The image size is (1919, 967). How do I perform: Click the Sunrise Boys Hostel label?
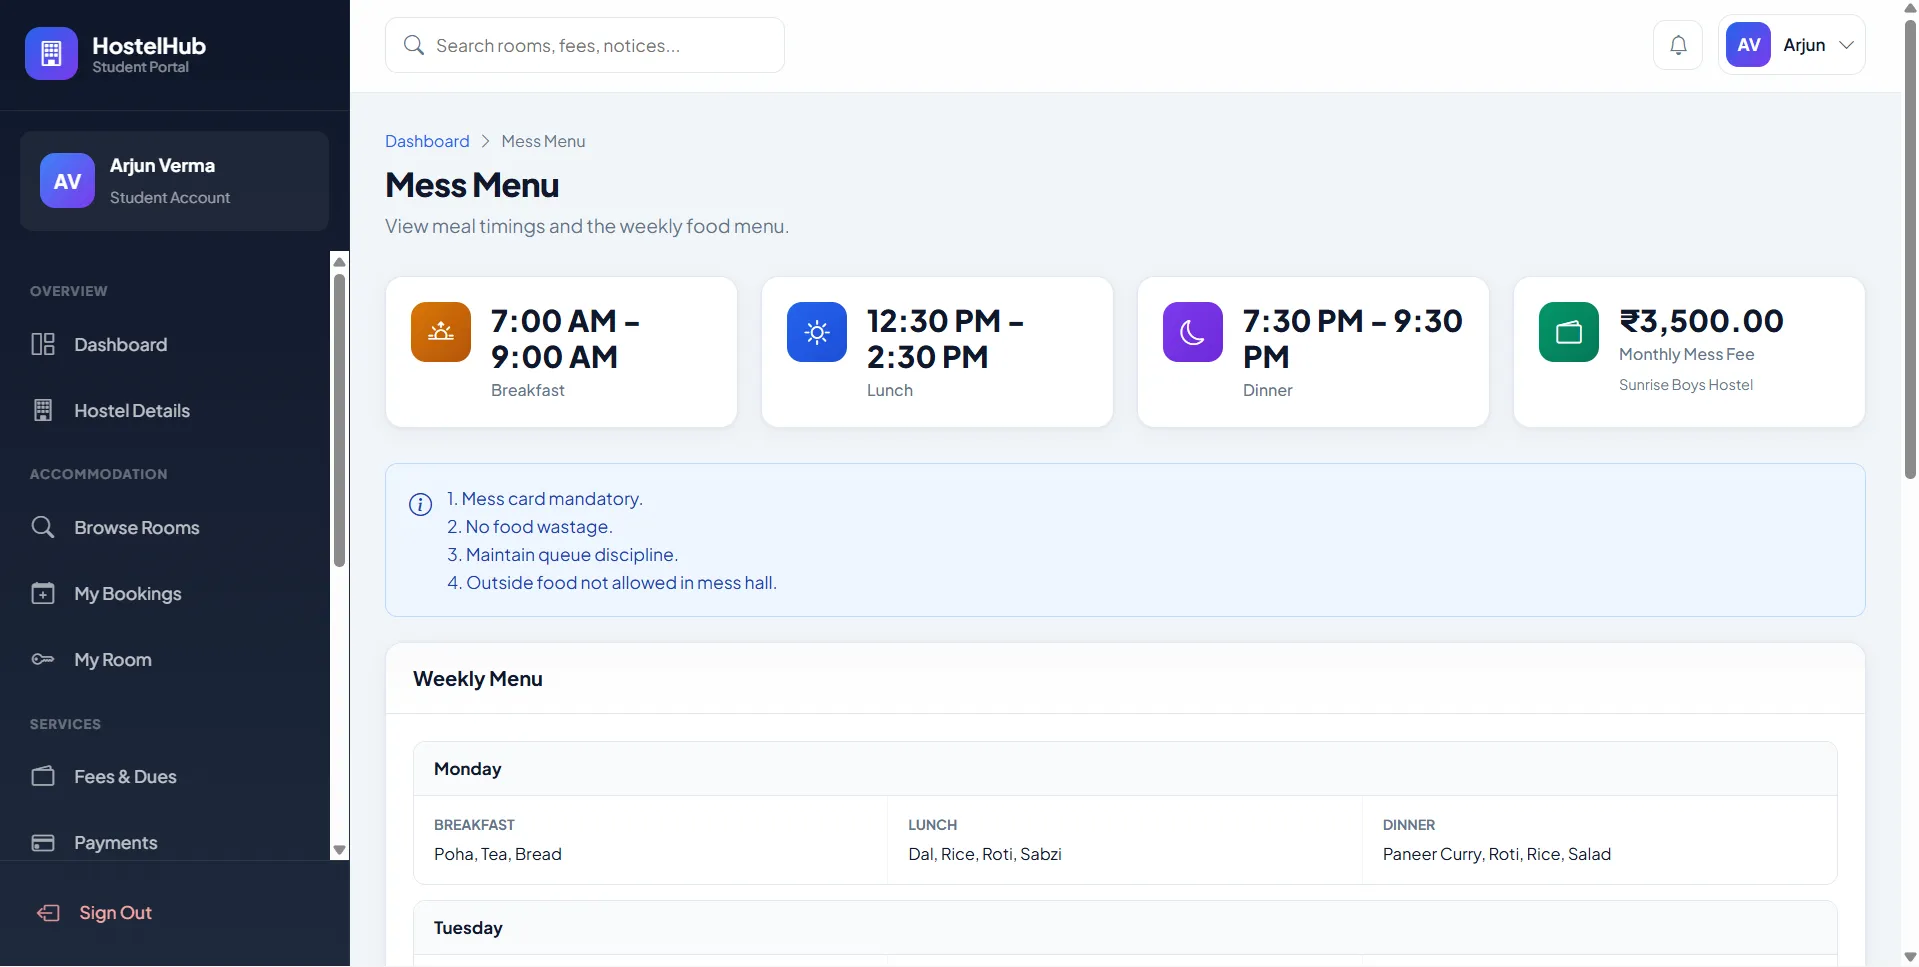pos(1686,385)
